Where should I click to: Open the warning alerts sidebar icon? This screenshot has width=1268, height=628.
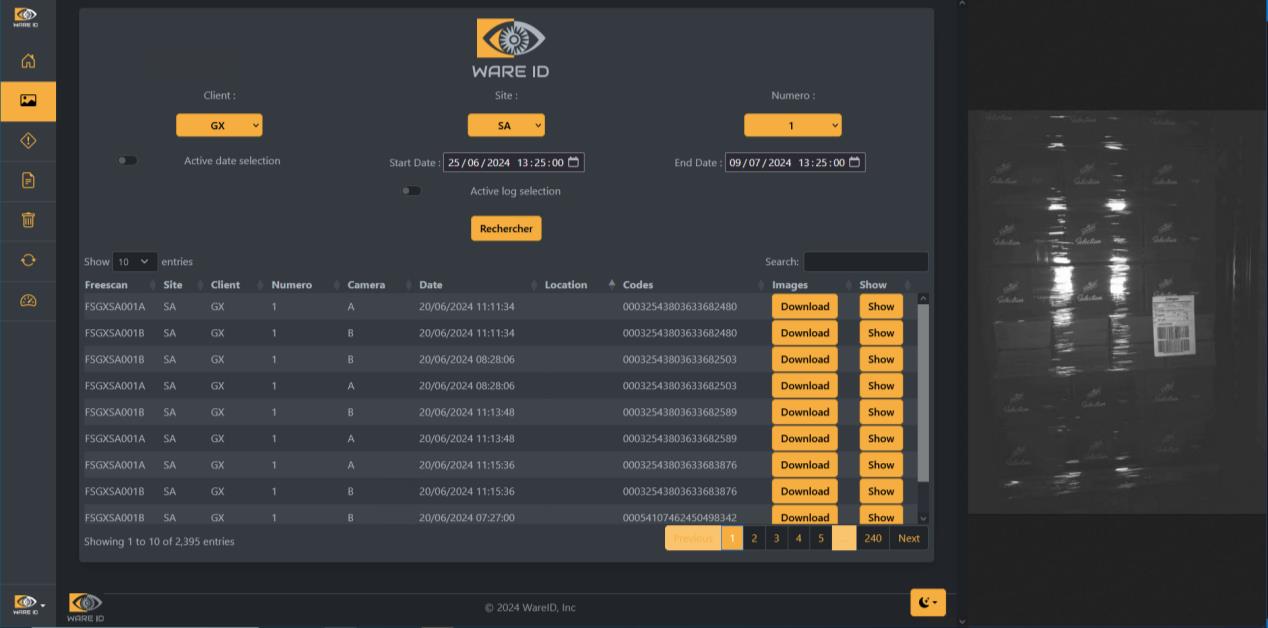28,141
